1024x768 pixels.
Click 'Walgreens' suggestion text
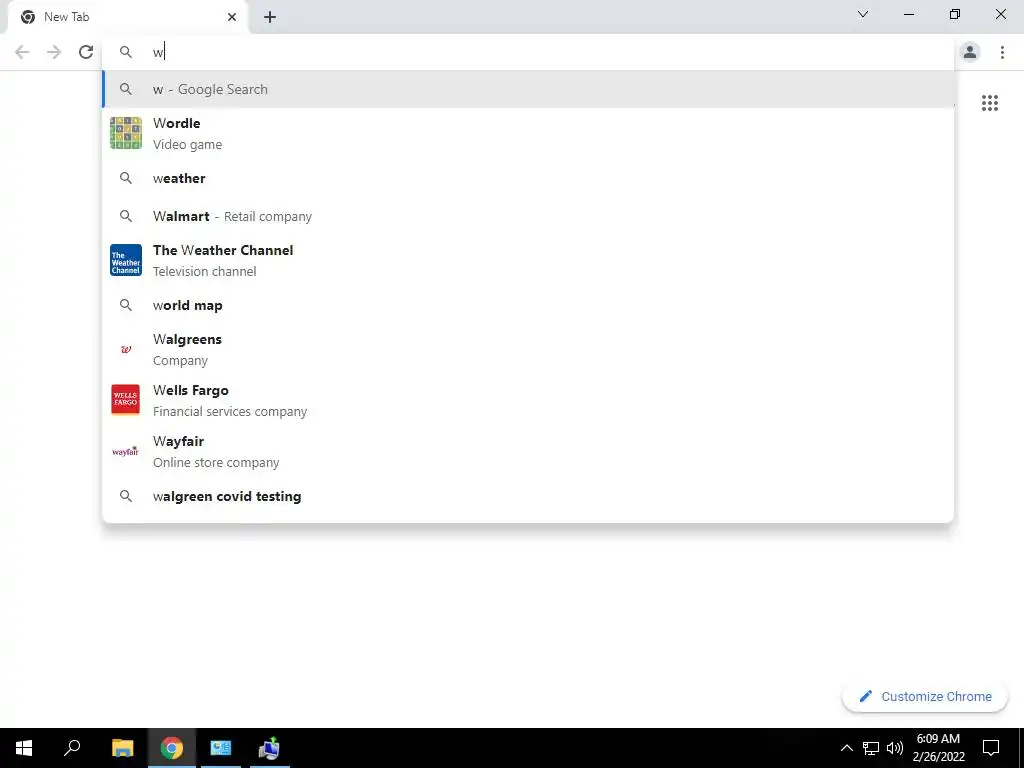pos(187,340)
